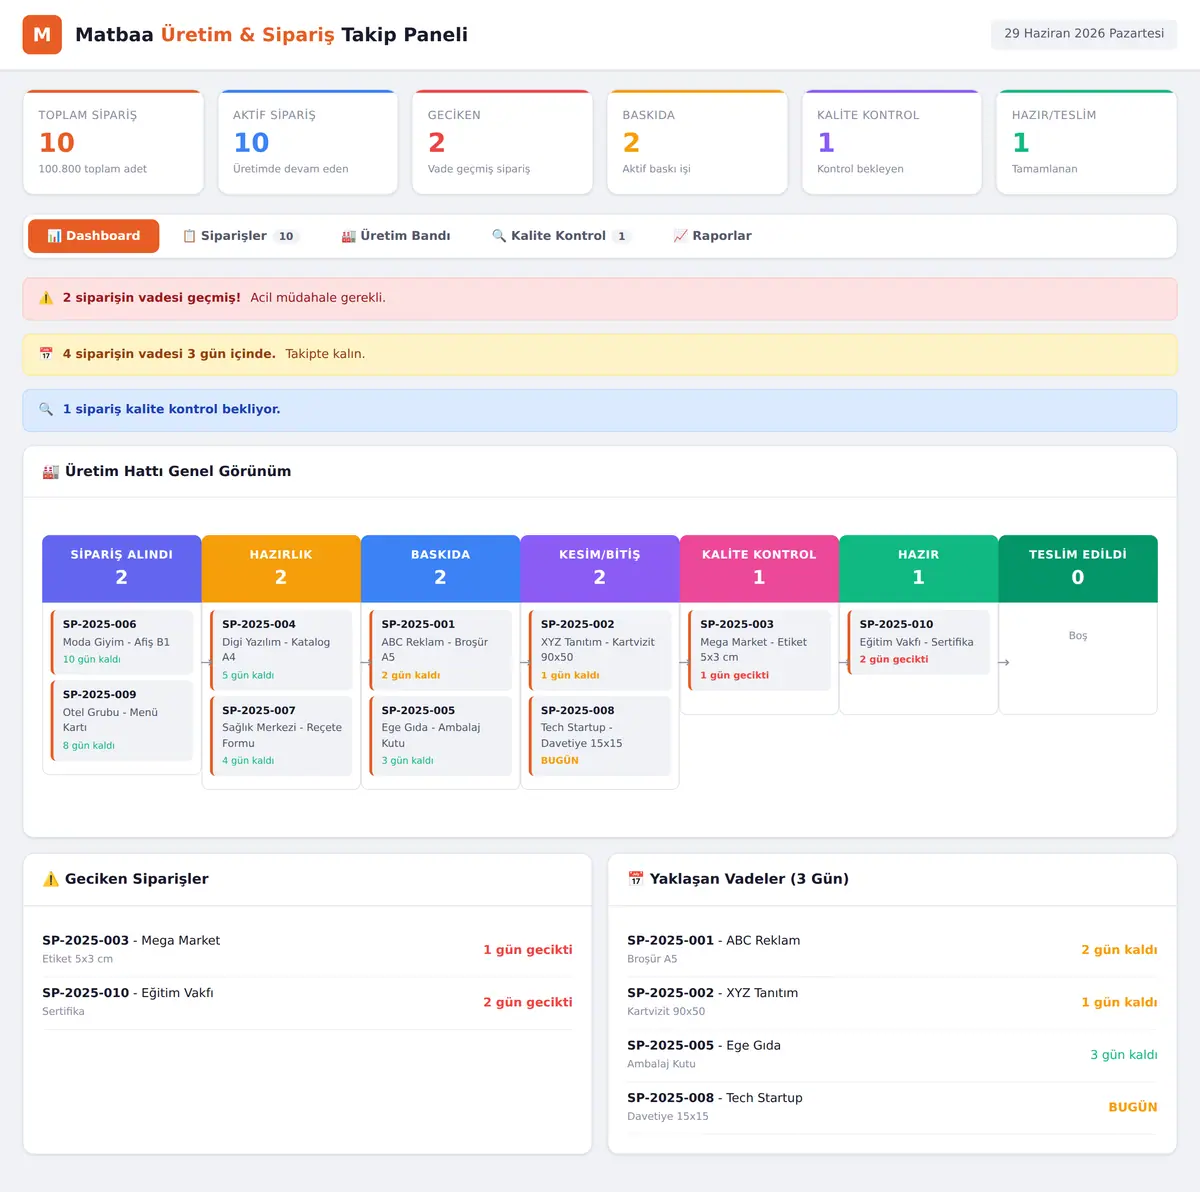Viewport: 1200px width, 1192px height.
Task: Open the Üretim Bandı tab
Action: tap(396, 236)
